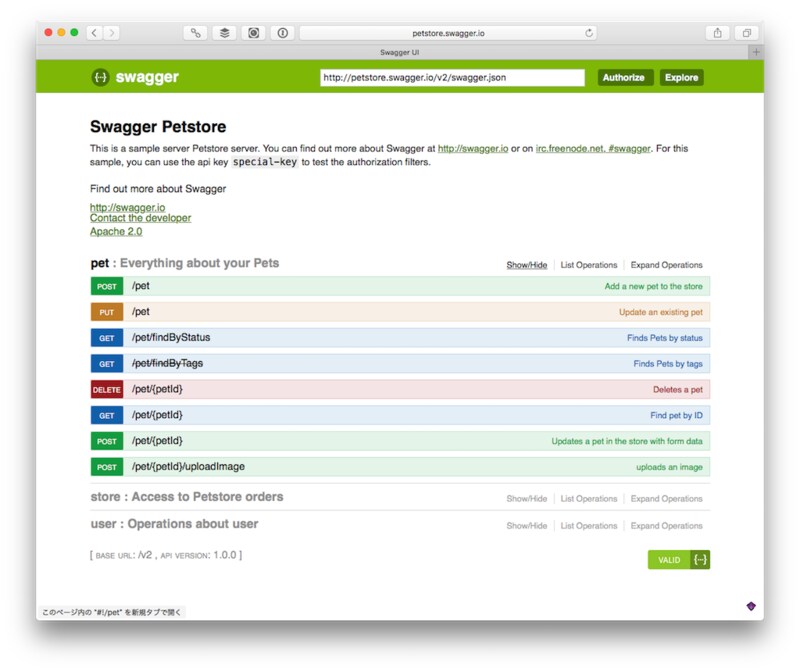The image size is (800, 672).
Task: Open the Contact the developer link
Action: coord(140,218)
